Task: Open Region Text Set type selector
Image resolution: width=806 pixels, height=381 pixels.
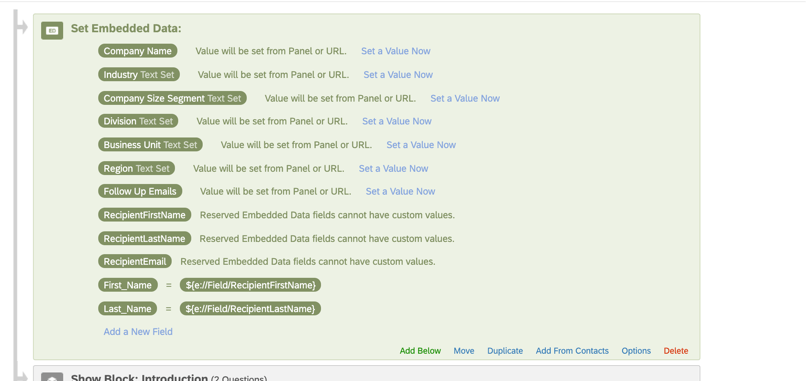Action: pos(153,169)
